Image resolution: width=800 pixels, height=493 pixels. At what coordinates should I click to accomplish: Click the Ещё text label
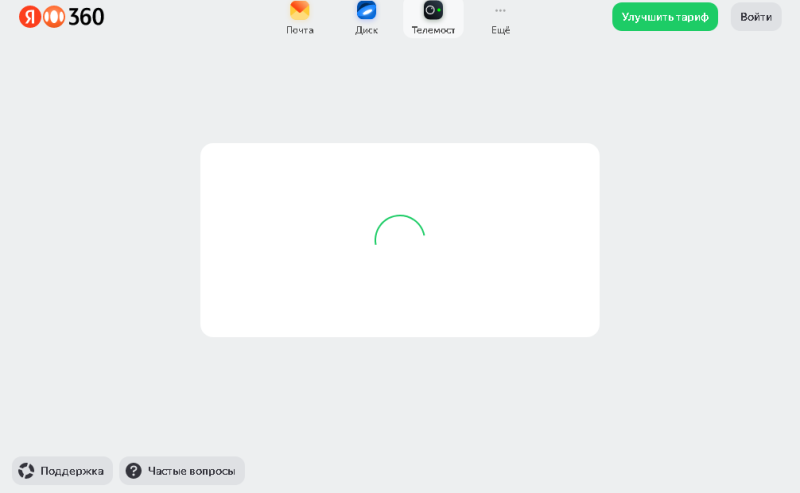(x=500, y=30)
